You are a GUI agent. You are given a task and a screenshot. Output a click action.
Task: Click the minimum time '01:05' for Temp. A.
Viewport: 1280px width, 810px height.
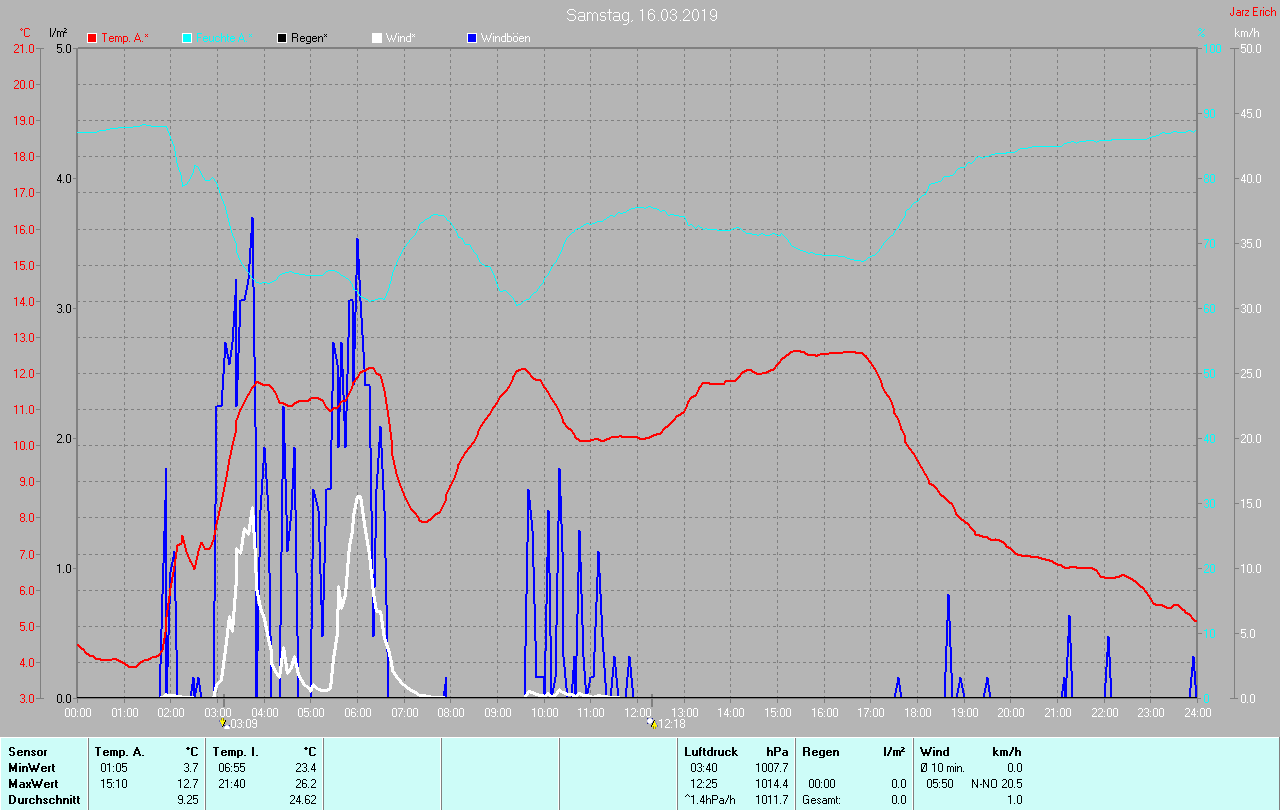(114, 767)
